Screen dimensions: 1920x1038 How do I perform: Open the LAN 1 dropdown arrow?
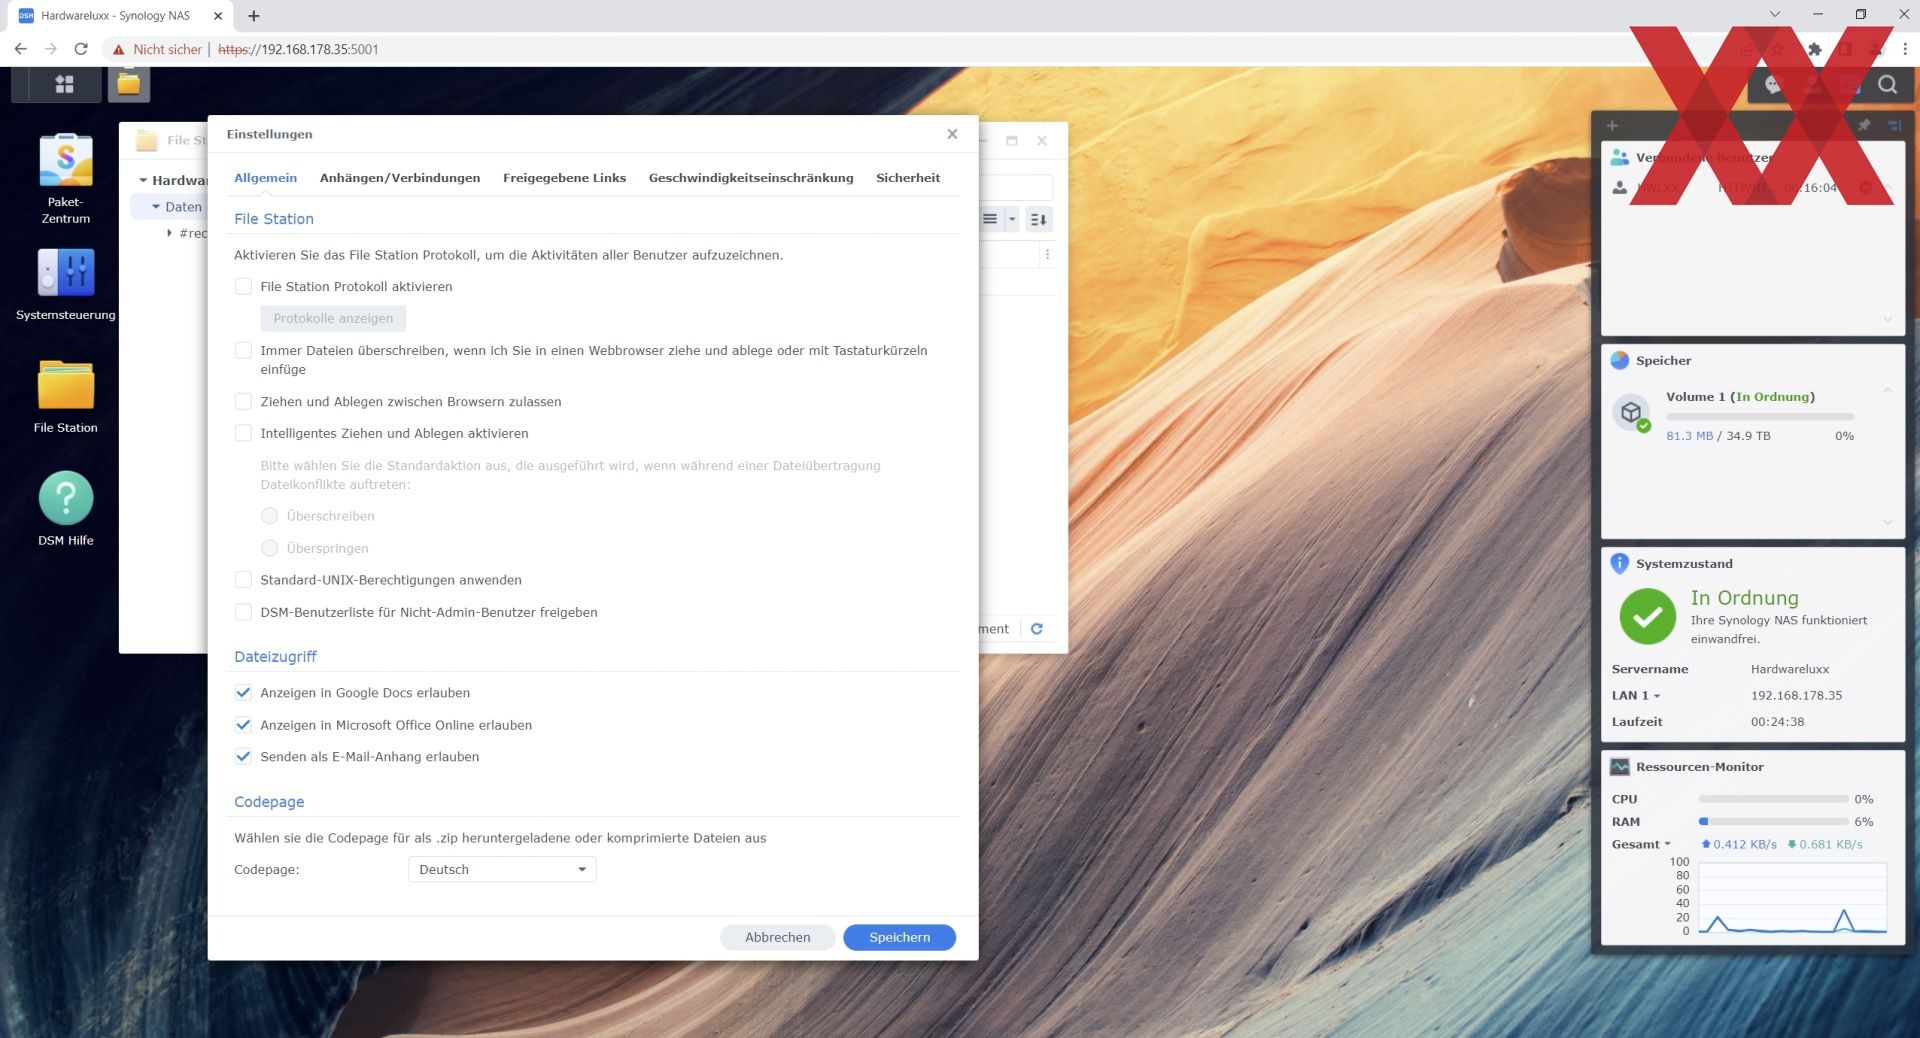point(1657,696)
